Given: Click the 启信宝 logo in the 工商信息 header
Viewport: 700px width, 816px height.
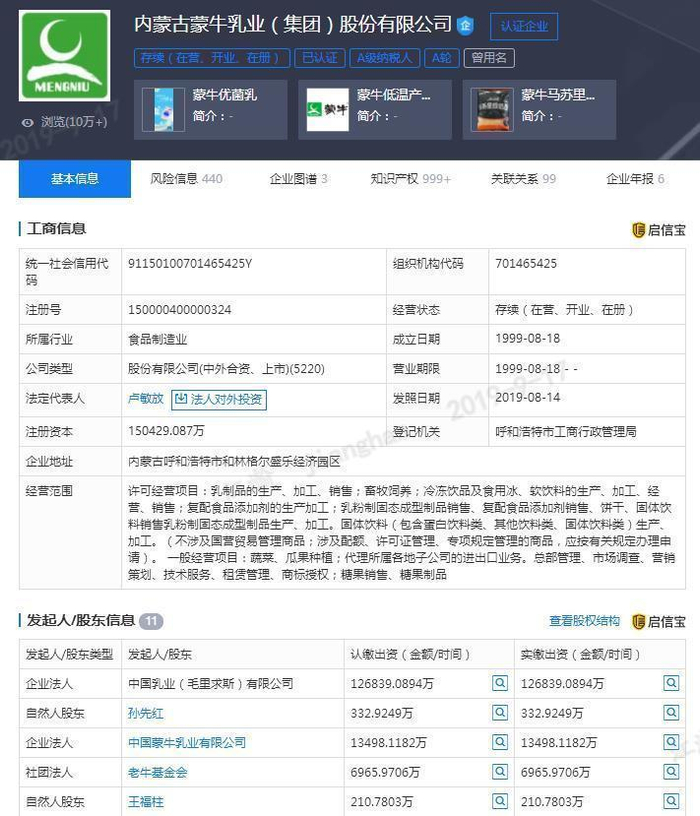Looking at the screenshot, I should coord(658,230).
